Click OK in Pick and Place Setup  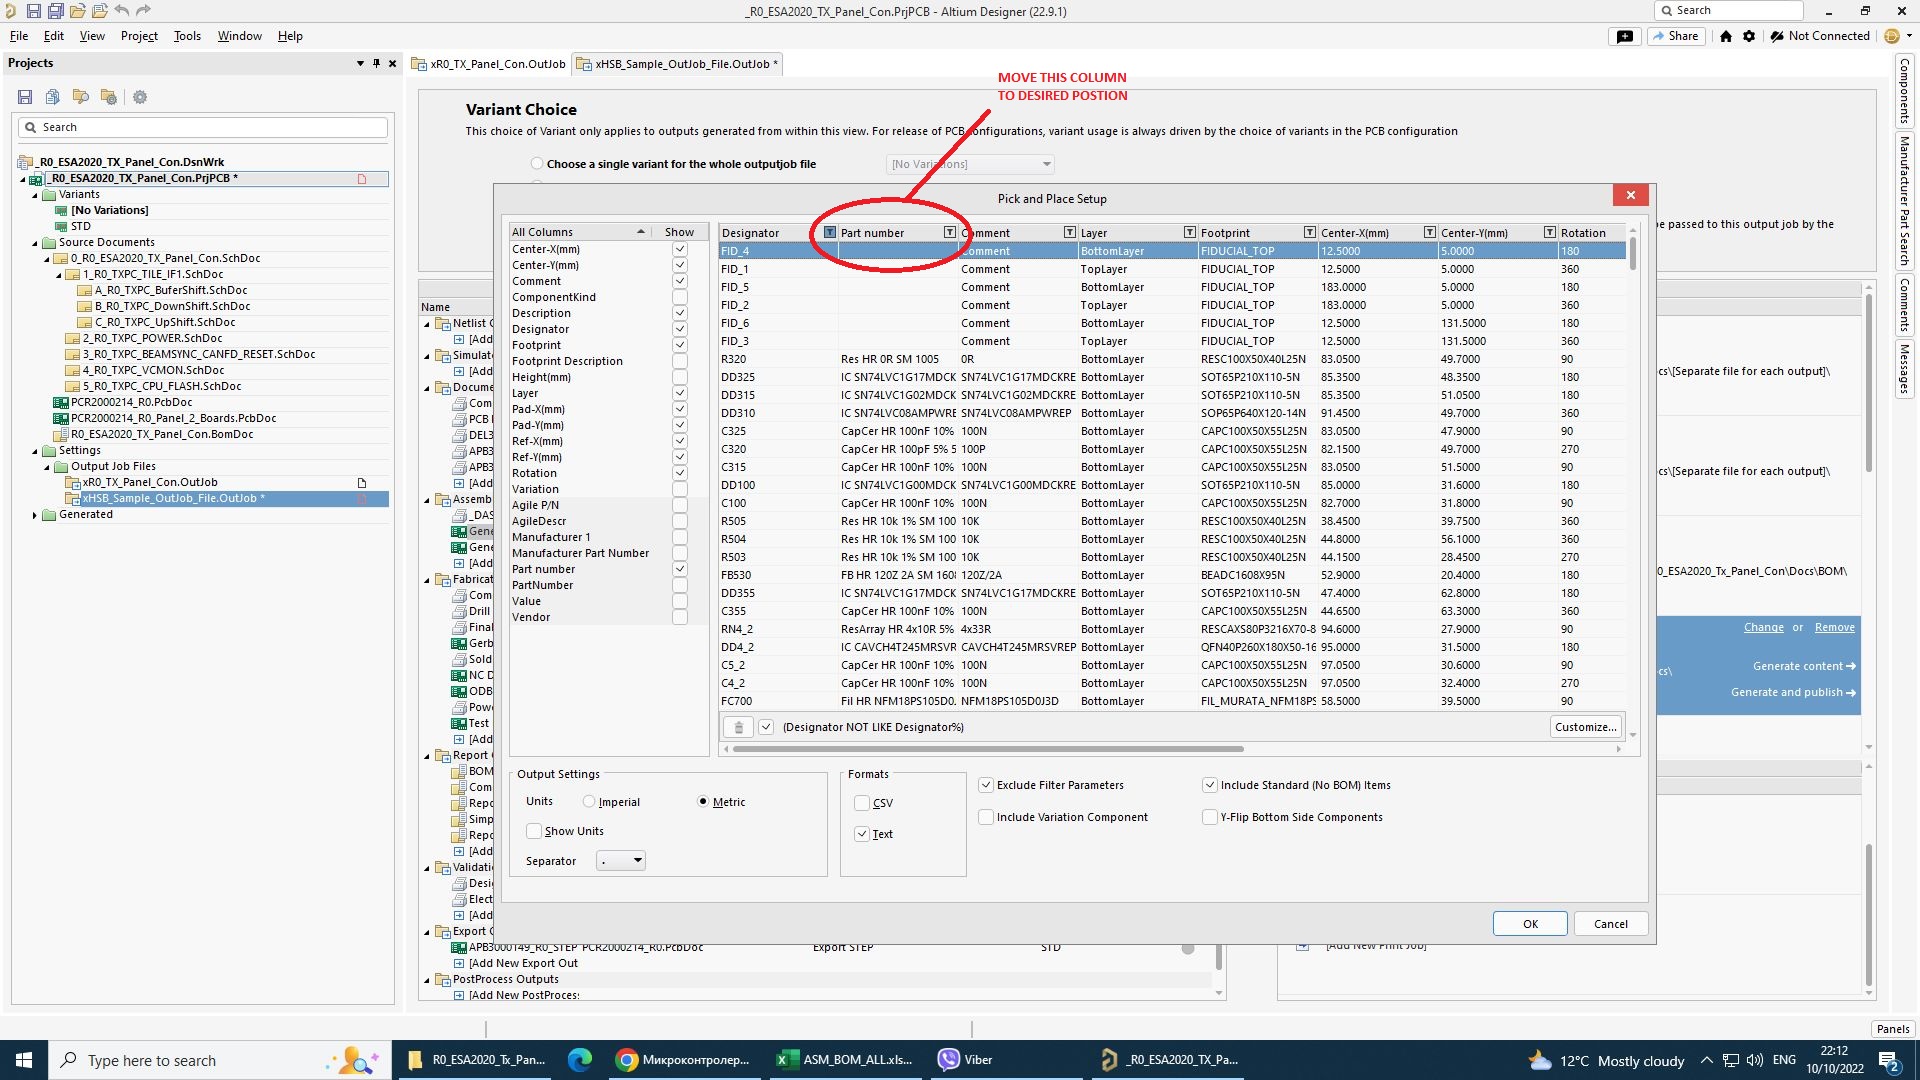click(1530, 924)
